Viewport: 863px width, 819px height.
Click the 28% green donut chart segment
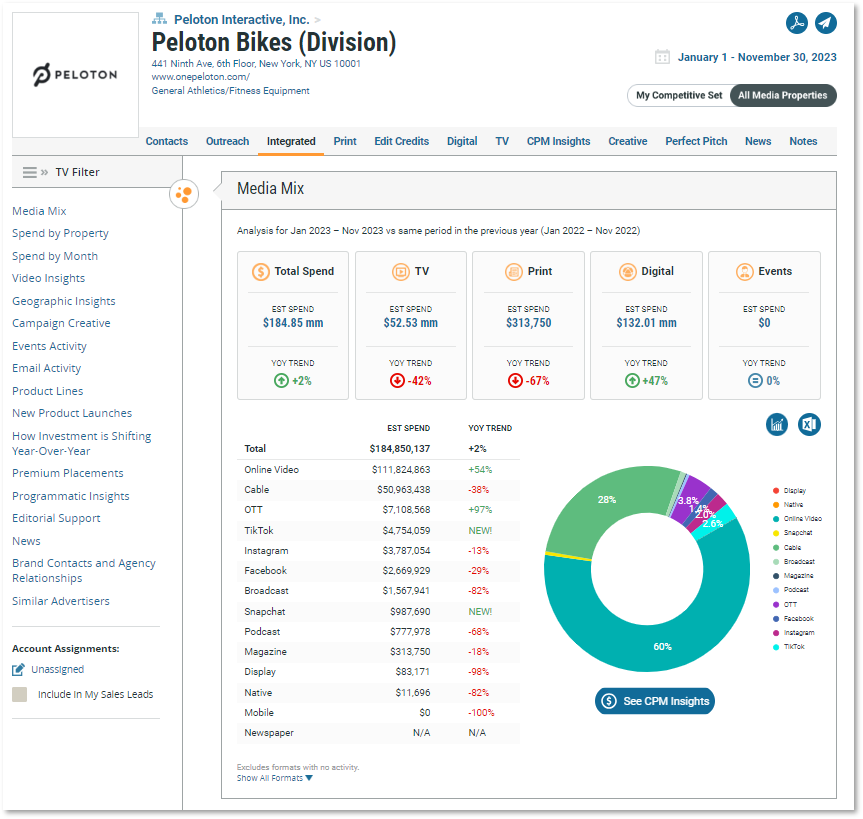click(607, 500)
